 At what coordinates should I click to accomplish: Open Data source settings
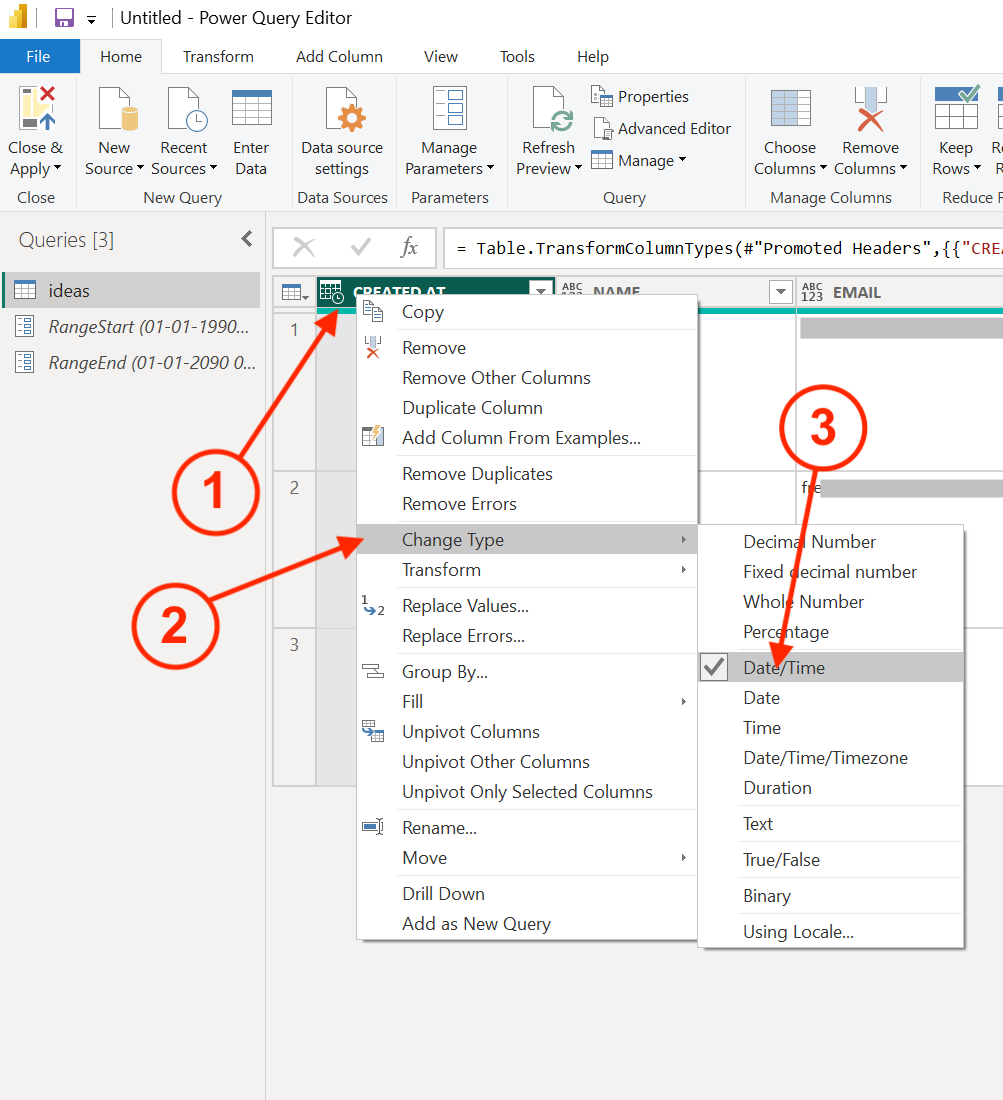(342, 130)
